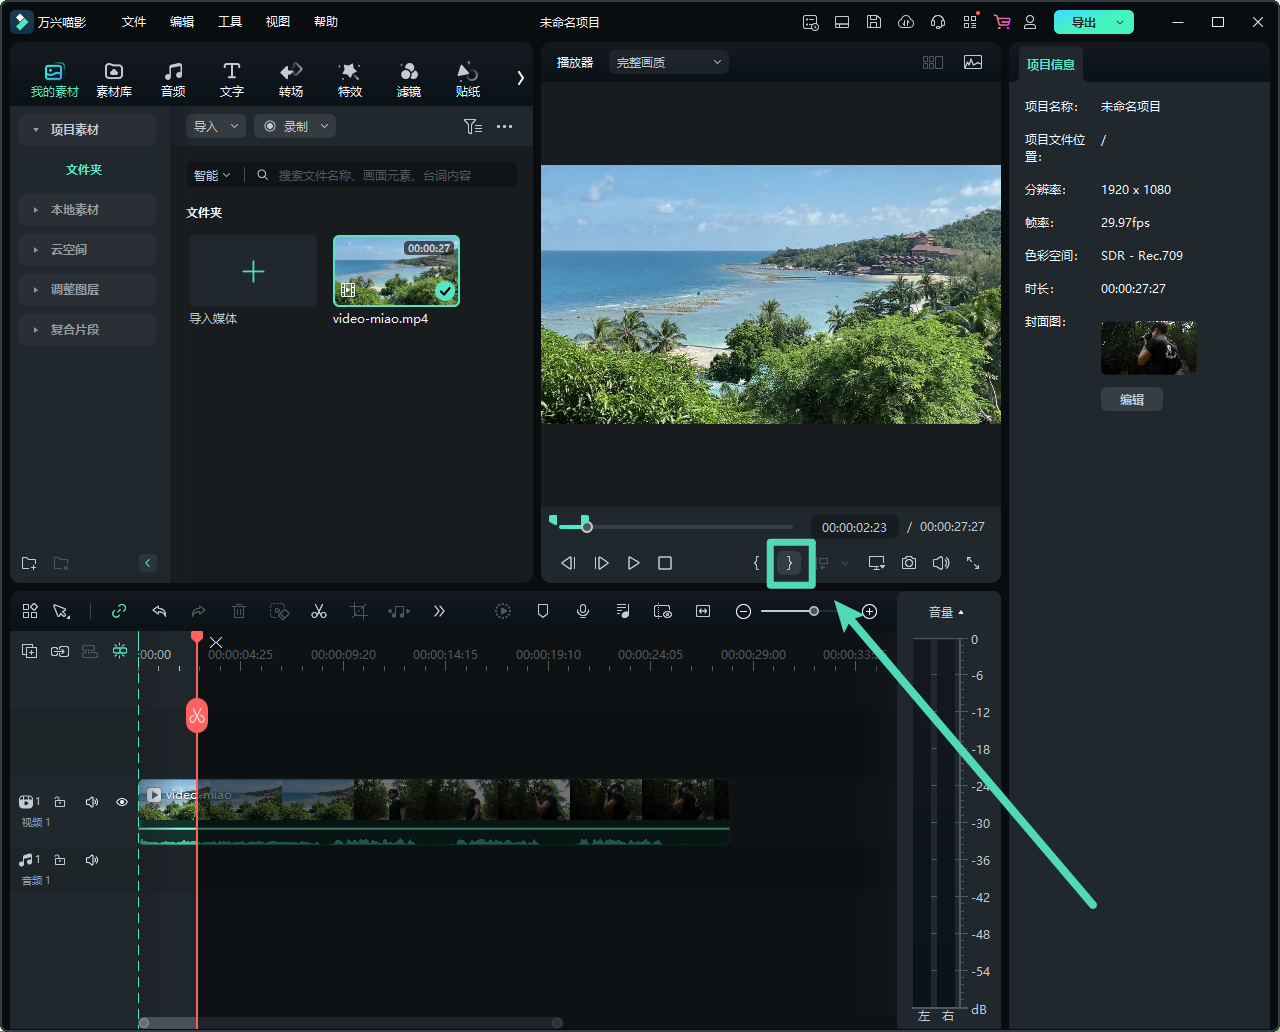
Task: Zoom out the timeline with minus button
Action: coord(743,611)
